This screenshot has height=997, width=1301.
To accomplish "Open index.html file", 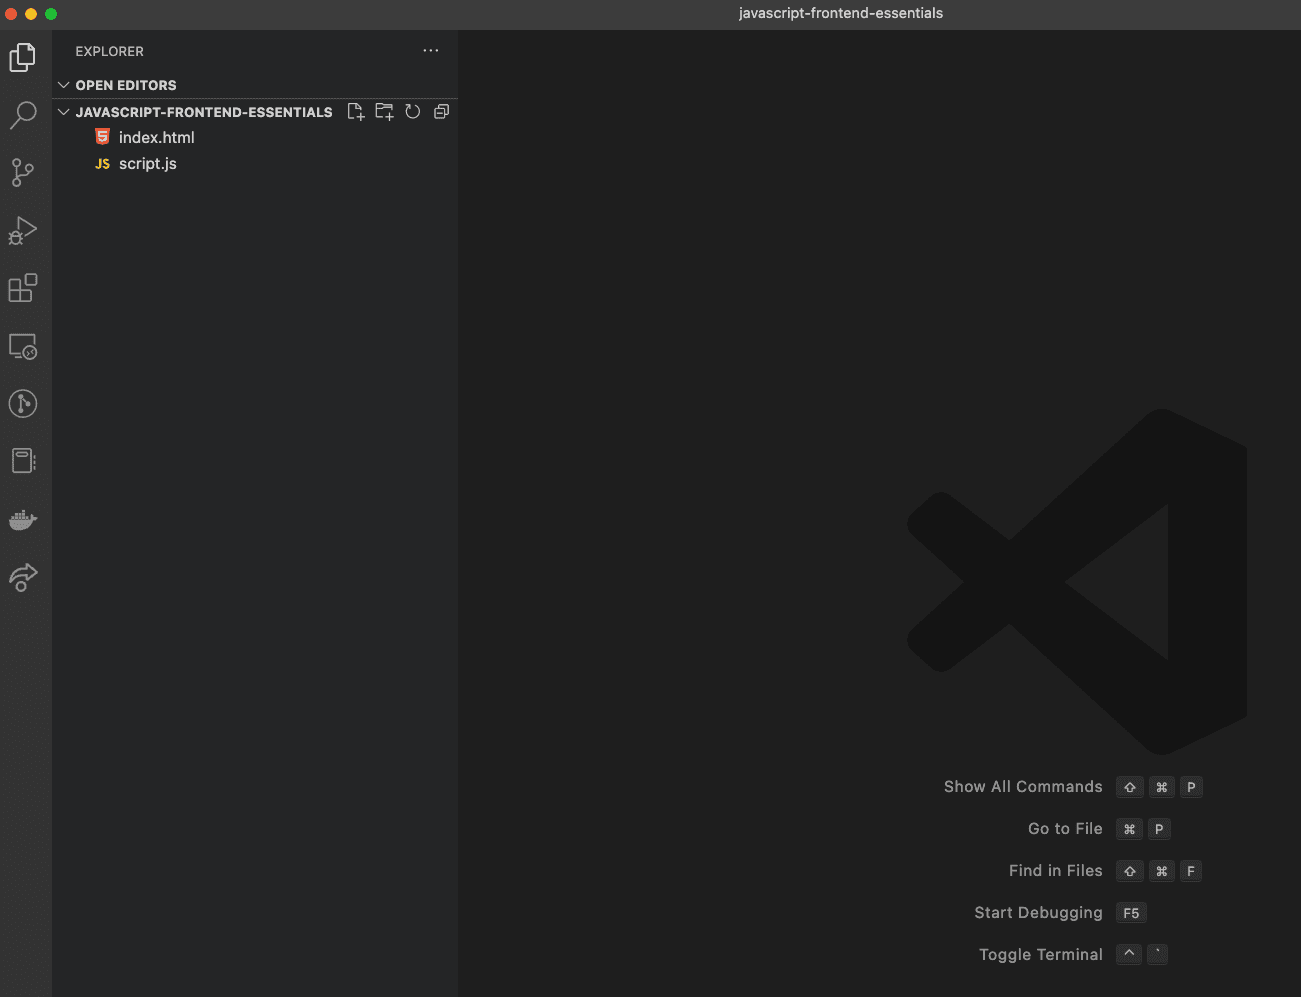I will click(255, 138).
